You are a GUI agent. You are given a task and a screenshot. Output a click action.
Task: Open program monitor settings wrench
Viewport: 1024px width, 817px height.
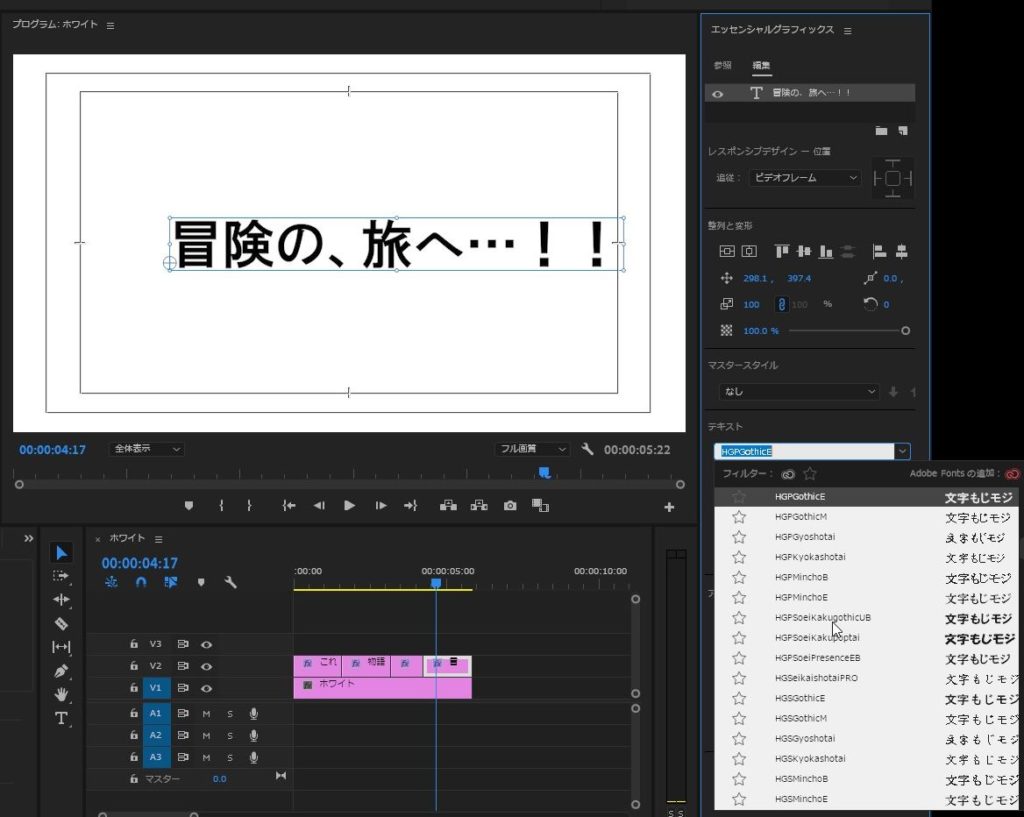coord(588,450)
